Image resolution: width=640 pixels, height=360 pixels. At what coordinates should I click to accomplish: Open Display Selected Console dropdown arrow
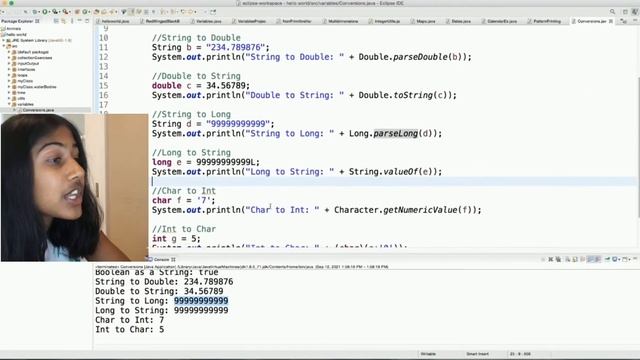point(619,259)
